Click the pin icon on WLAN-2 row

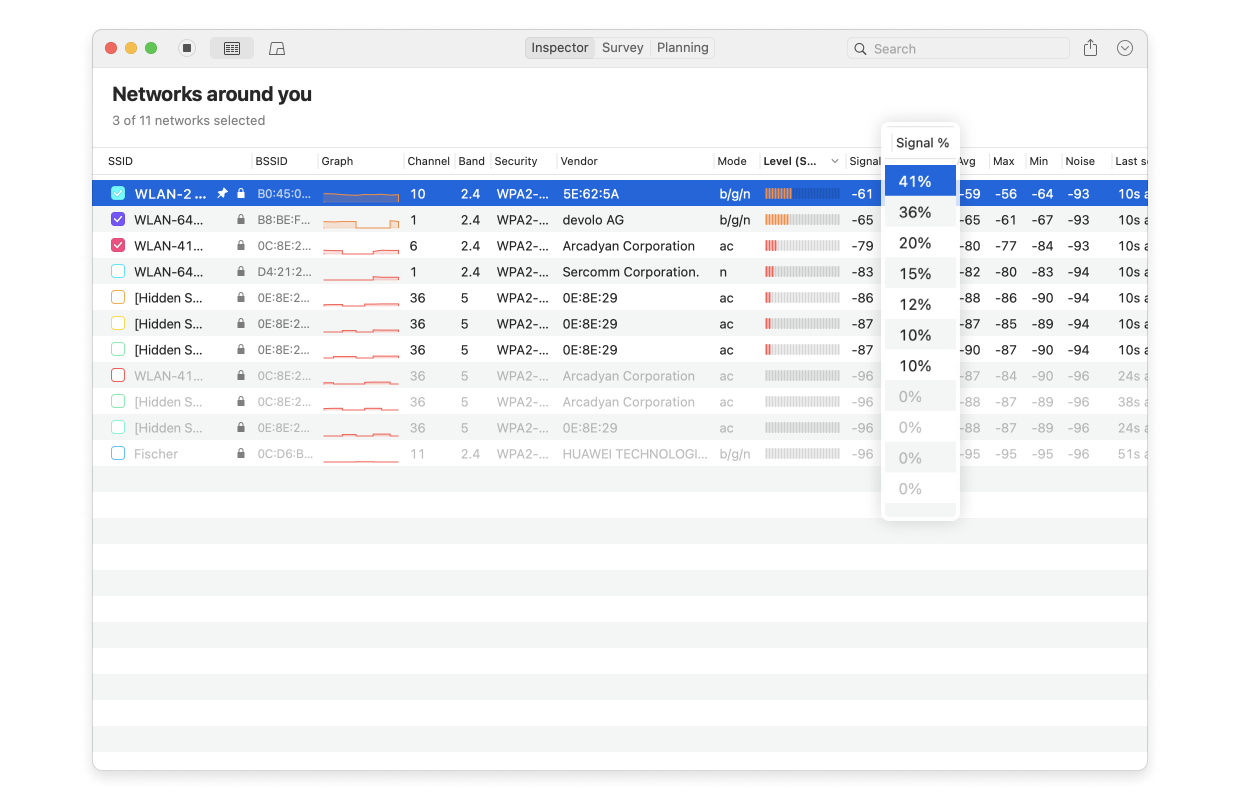coord(223,194)
